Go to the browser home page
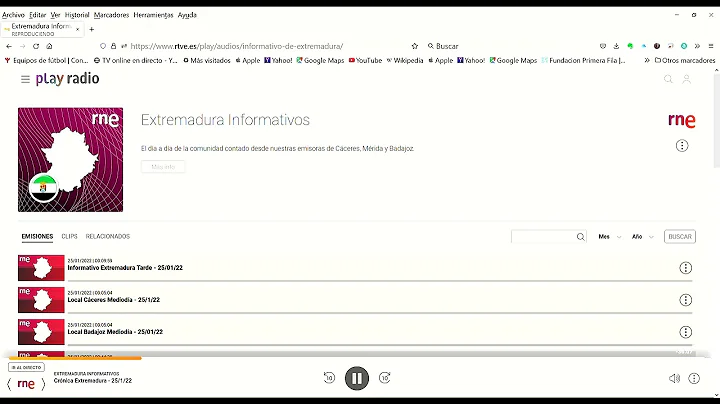This screenshot has width=720, height=404. click(x=50, y=46)
